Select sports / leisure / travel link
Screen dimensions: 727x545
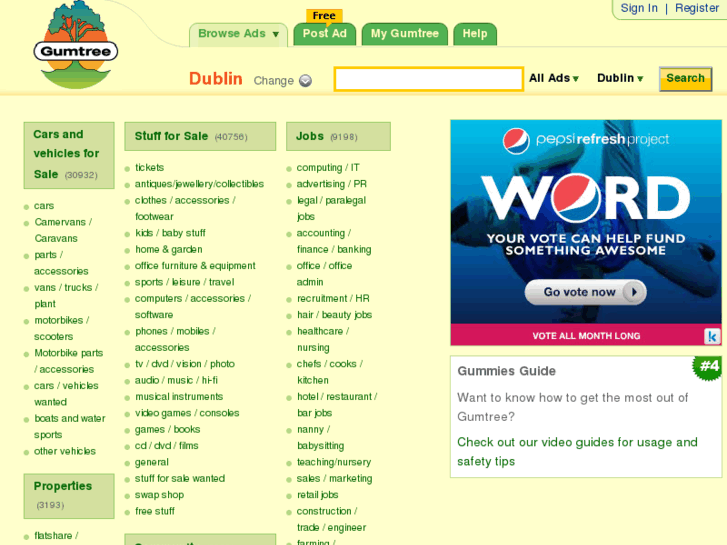click(185, 282)
